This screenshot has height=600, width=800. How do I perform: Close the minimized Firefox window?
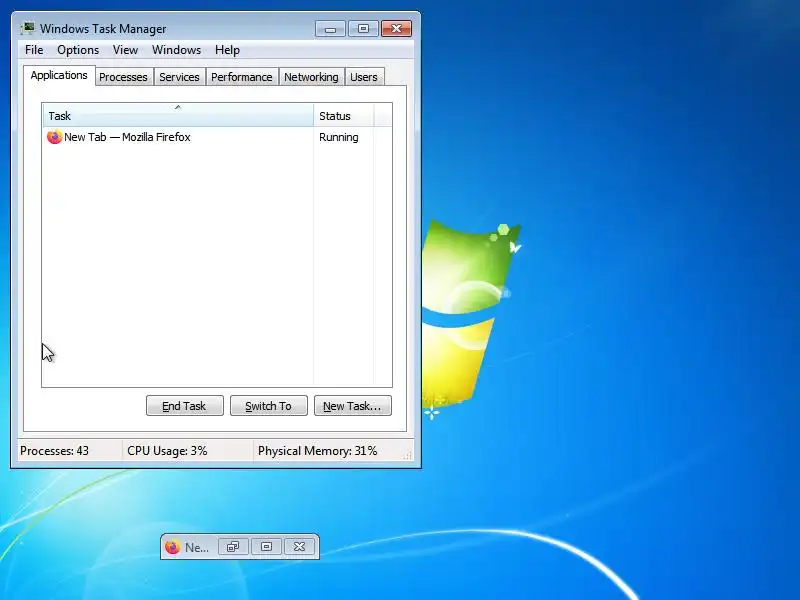click(299, 547)
